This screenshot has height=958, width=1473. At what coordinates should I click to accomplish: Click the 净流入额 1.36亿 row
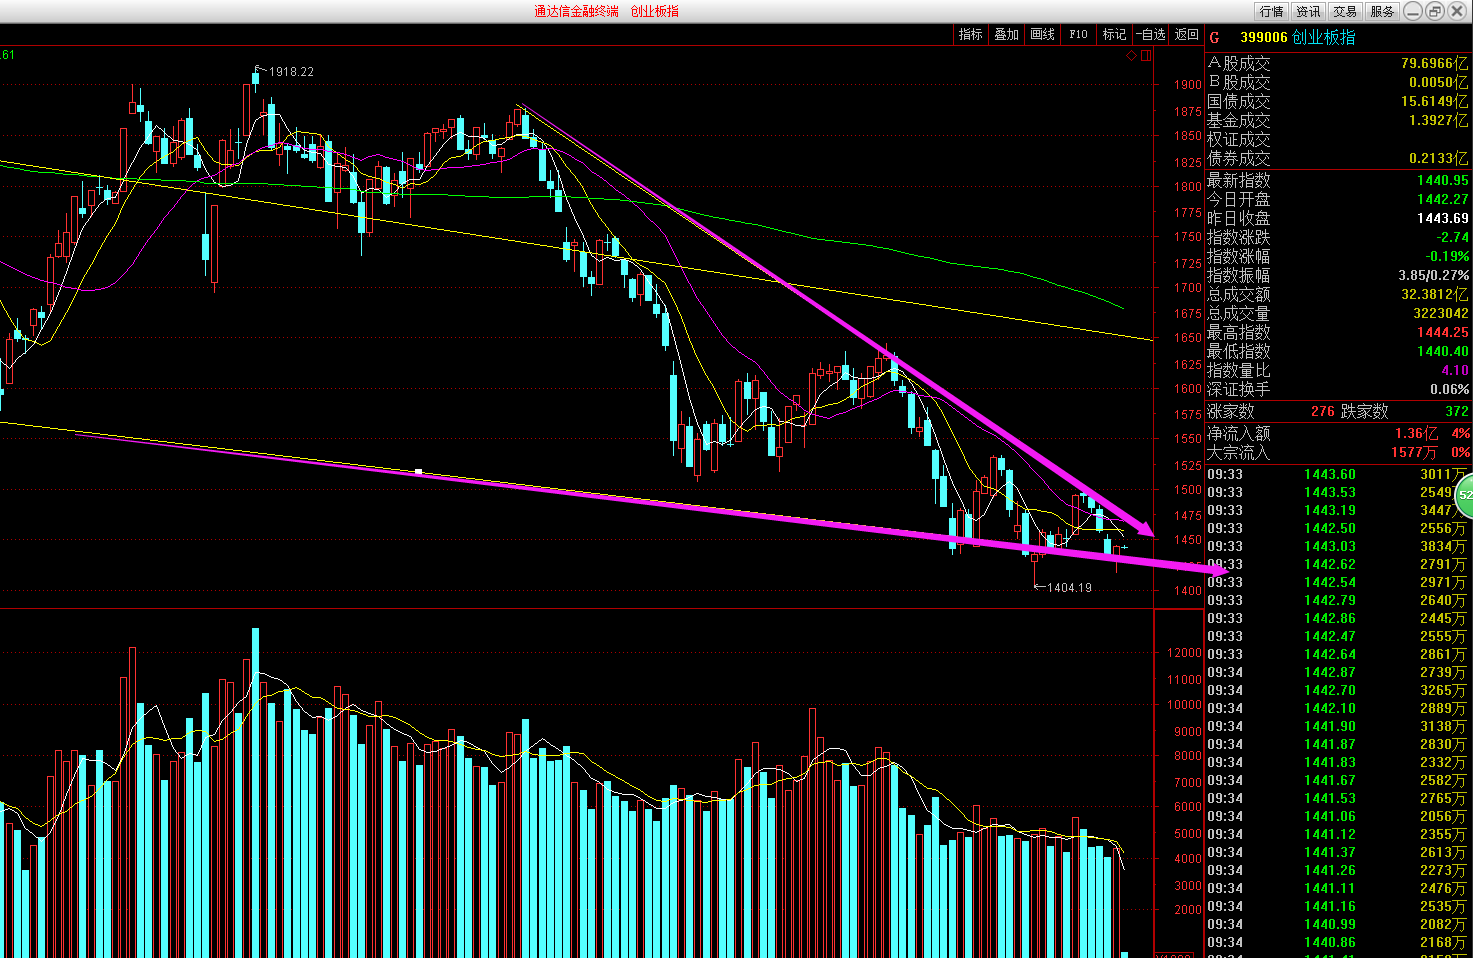point(1338,433)
